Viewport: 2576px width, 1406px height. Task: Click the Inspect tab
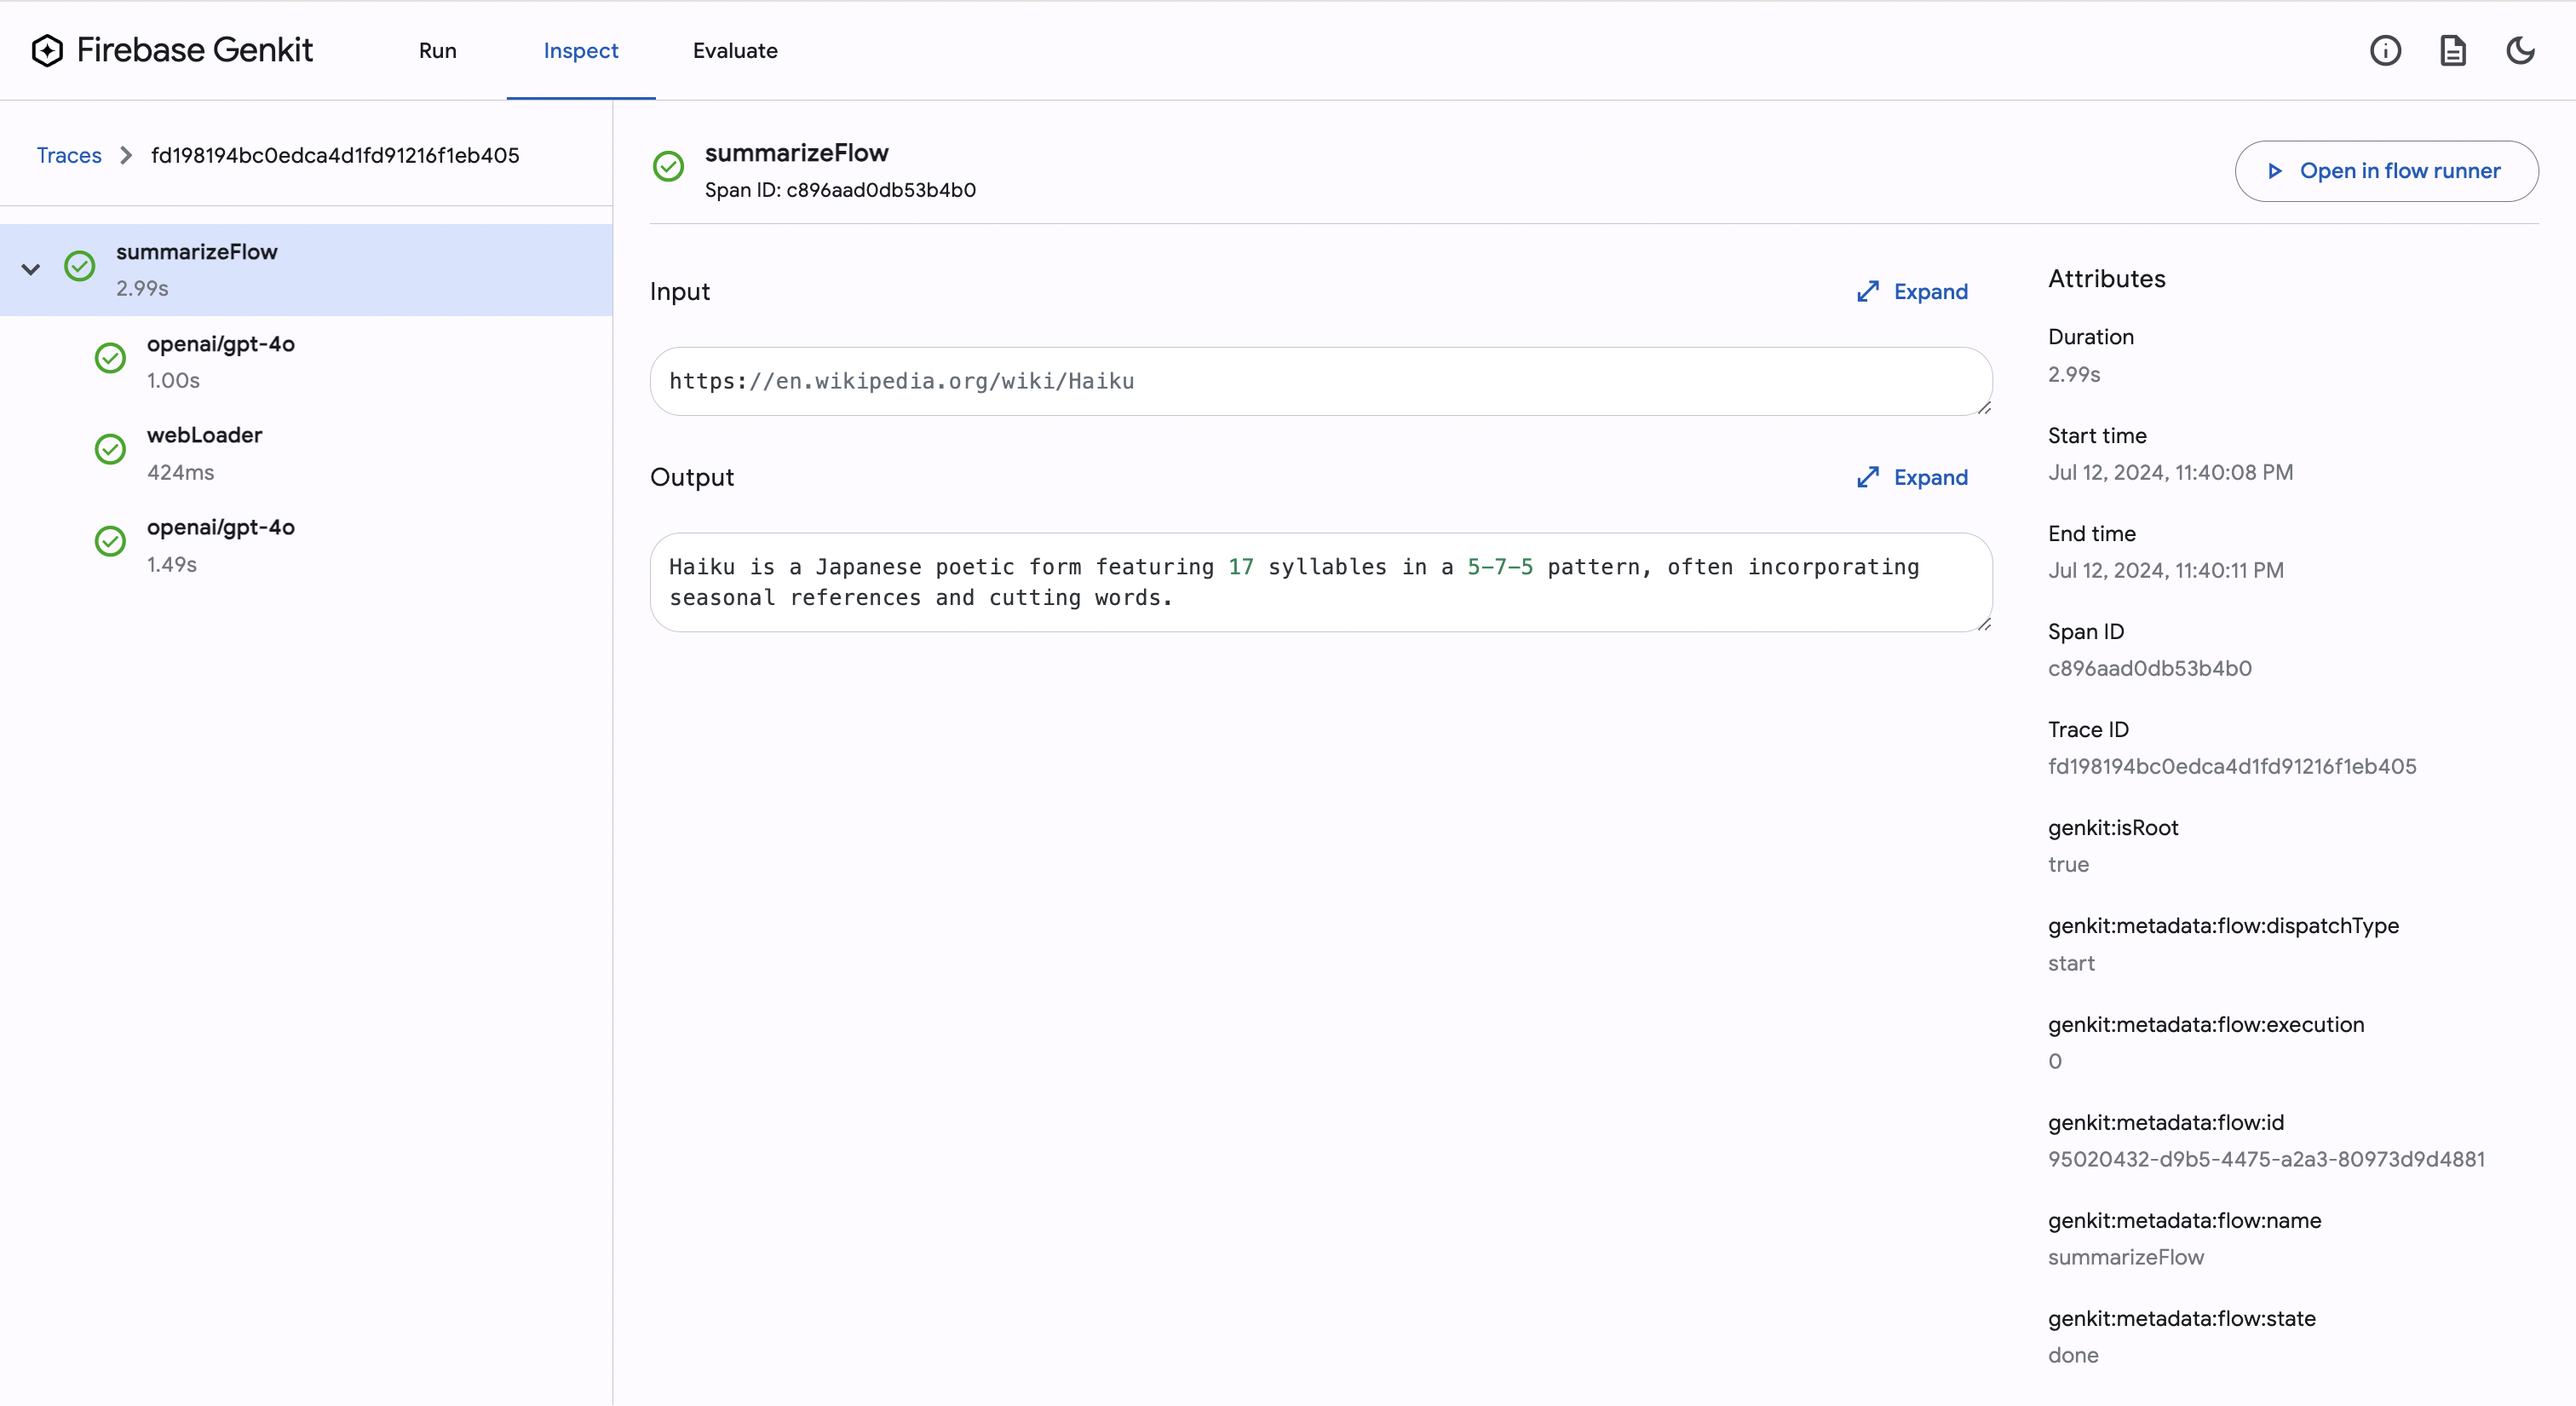(x=580, y=50)
